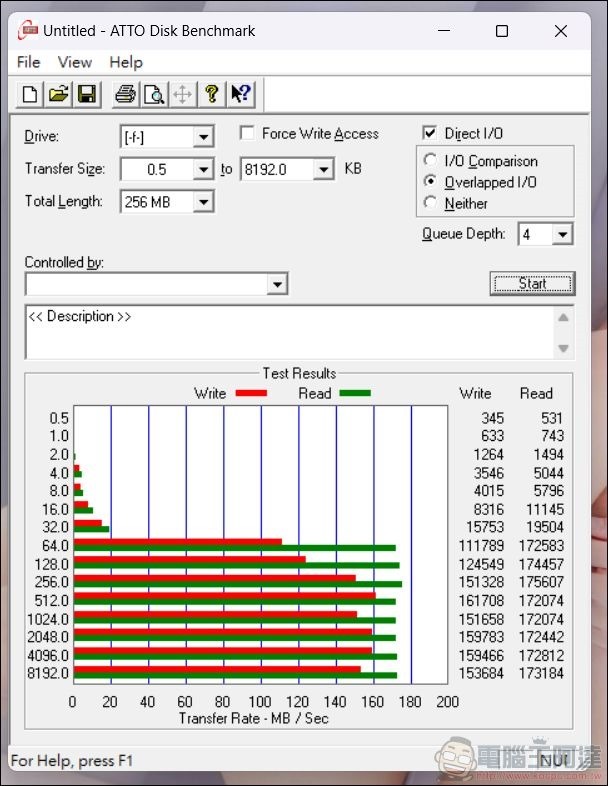Viewport: 608px width, 786px height.
Task: Click the description scrollbar down arrow
Action: coord(563,348)
